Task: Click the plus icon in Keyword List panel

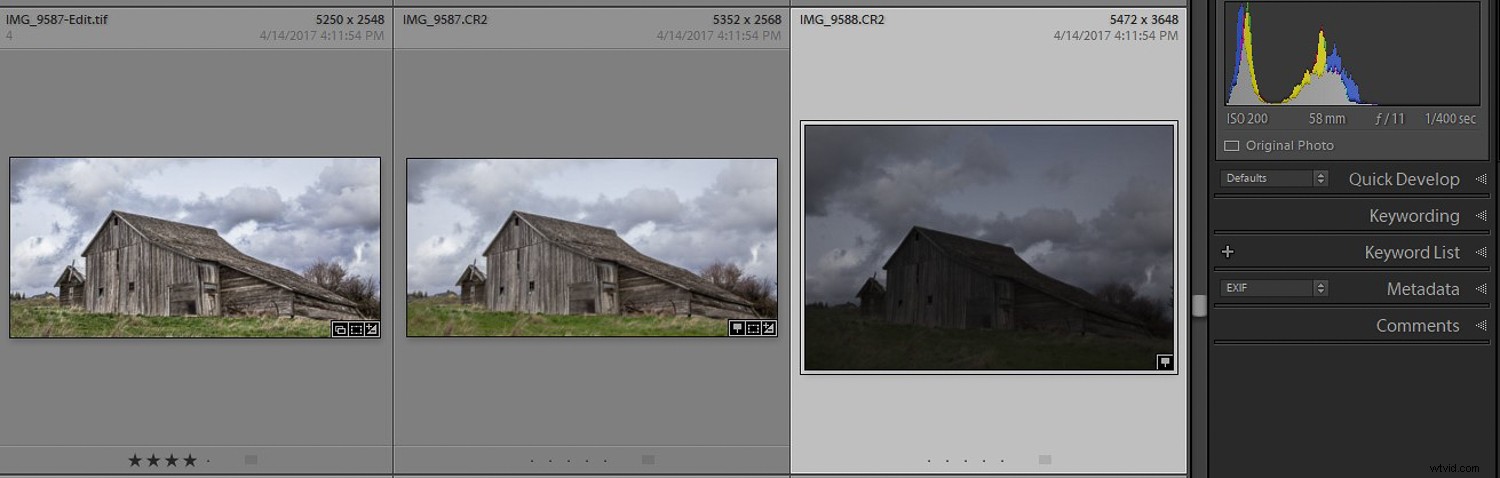Action: [x=1228, y=252]
